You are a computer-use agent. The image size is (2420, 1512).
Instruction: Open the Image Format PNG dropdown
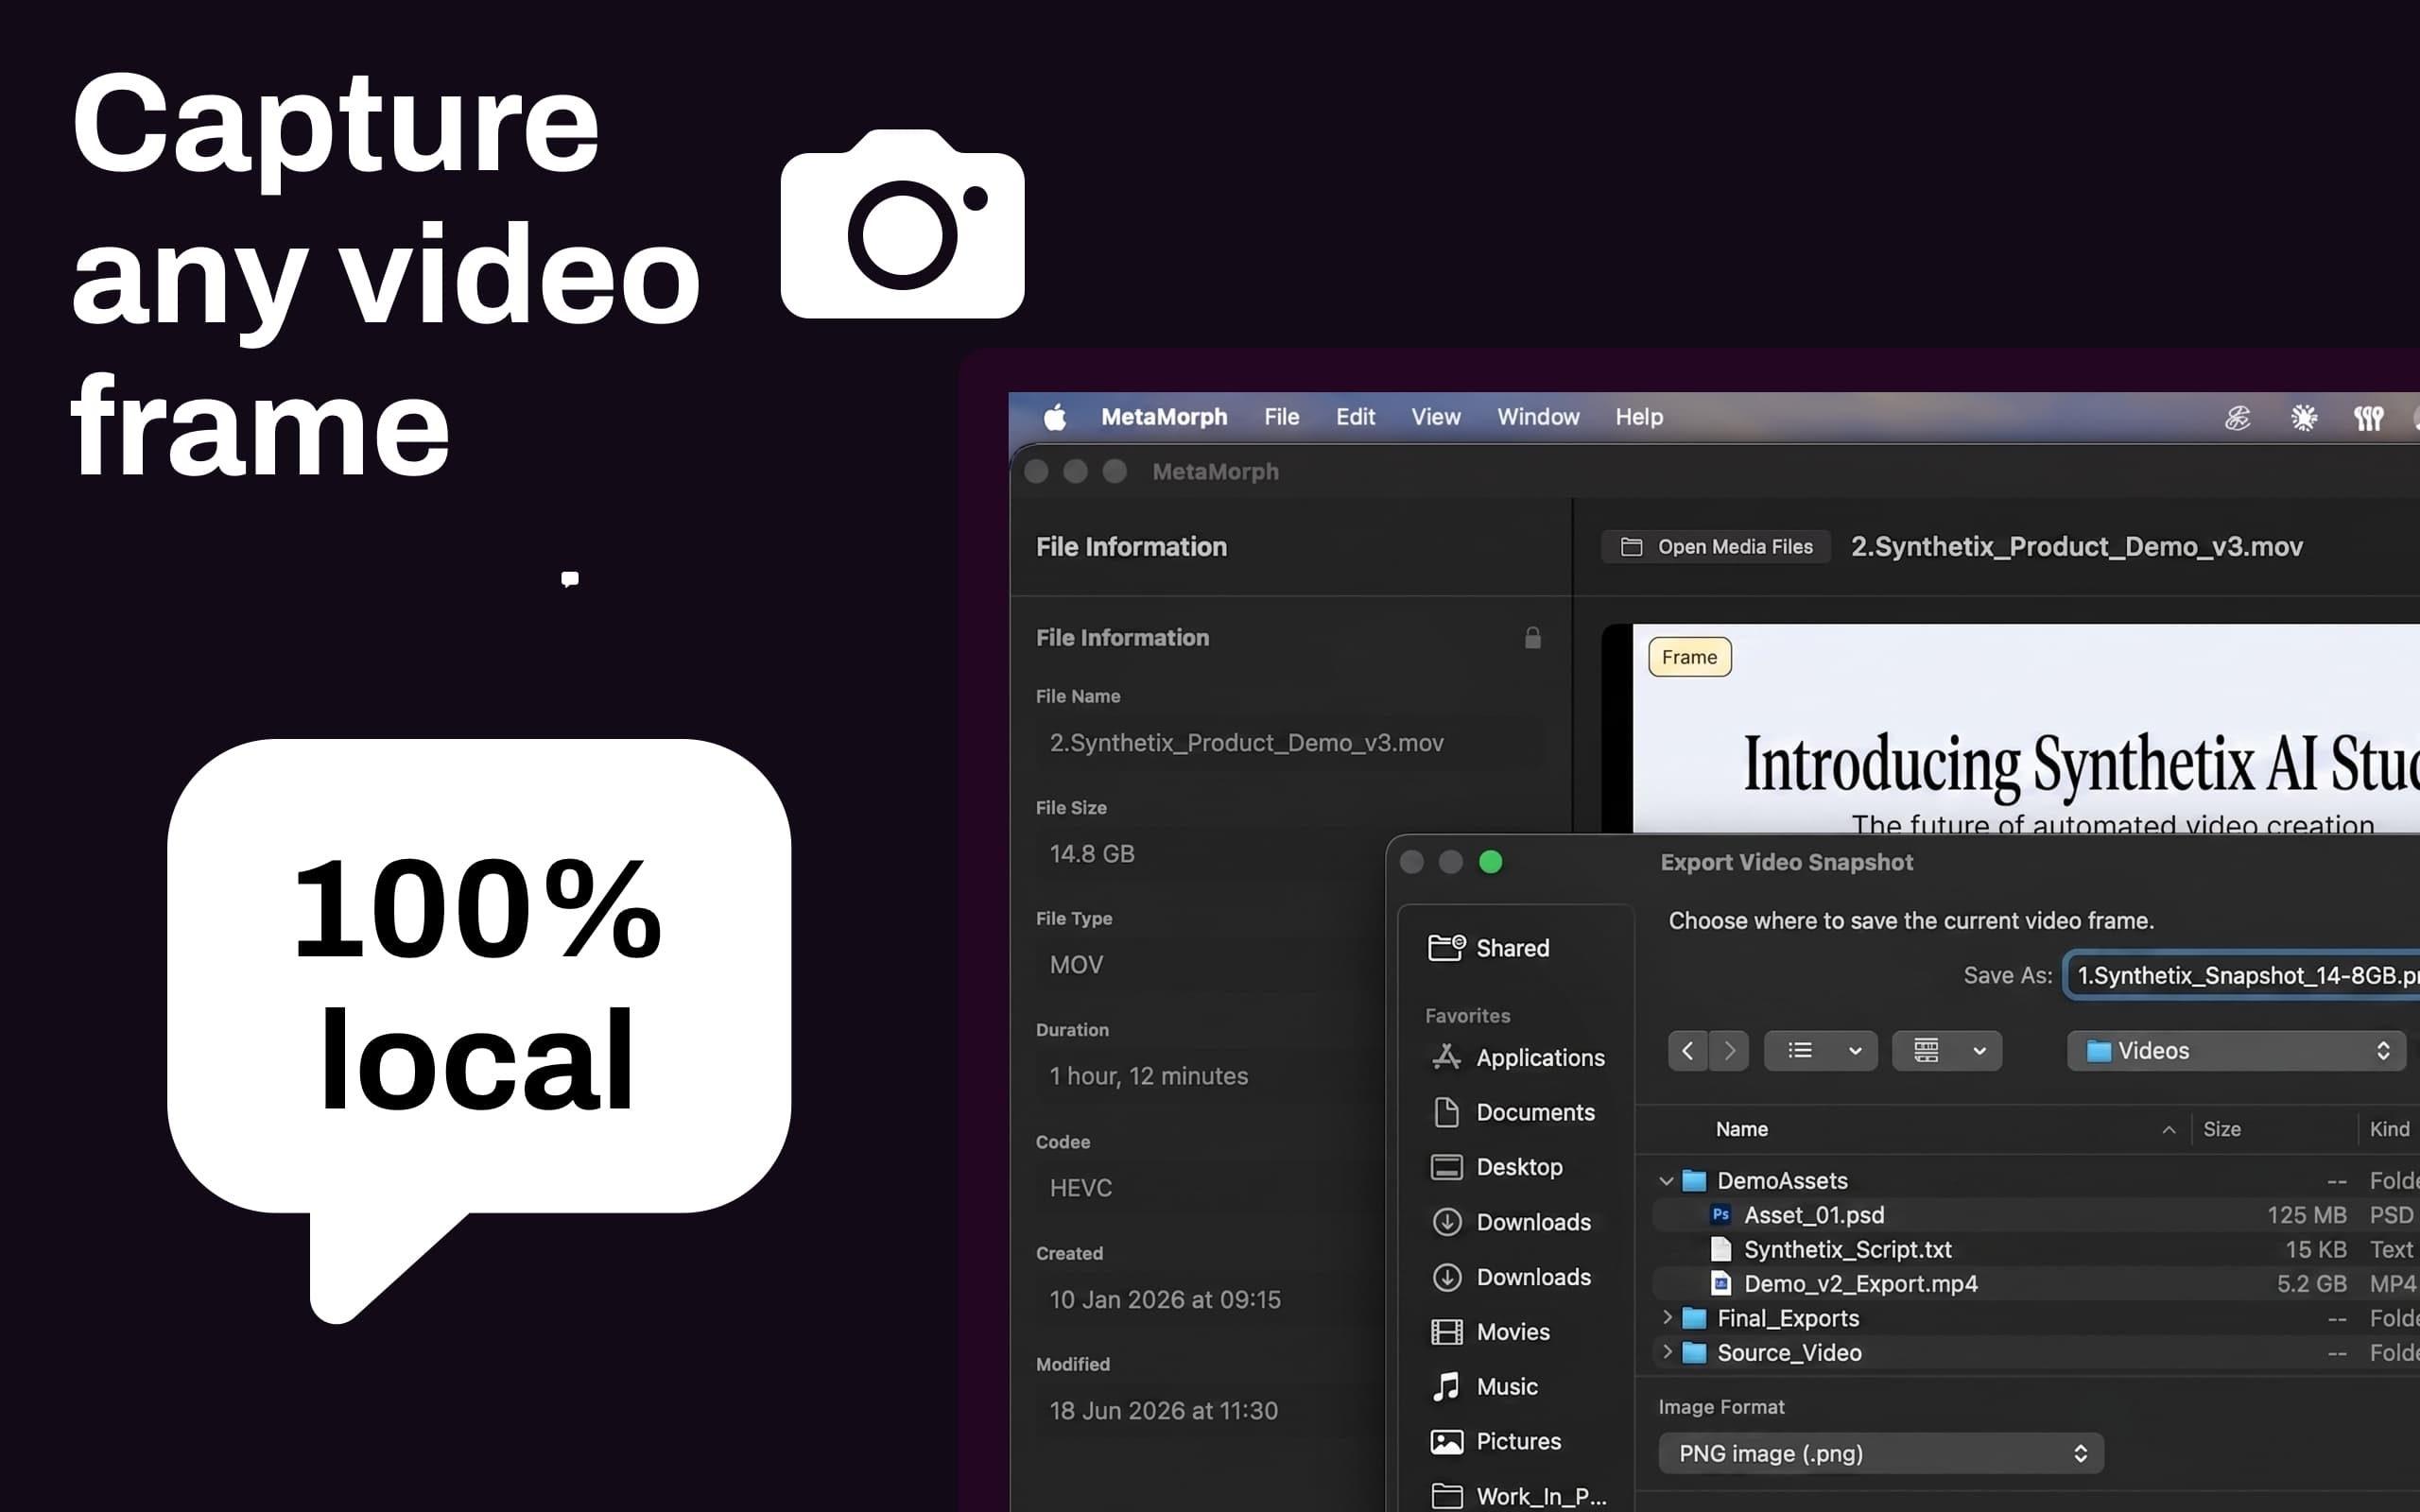[x=1880, y=1454]
